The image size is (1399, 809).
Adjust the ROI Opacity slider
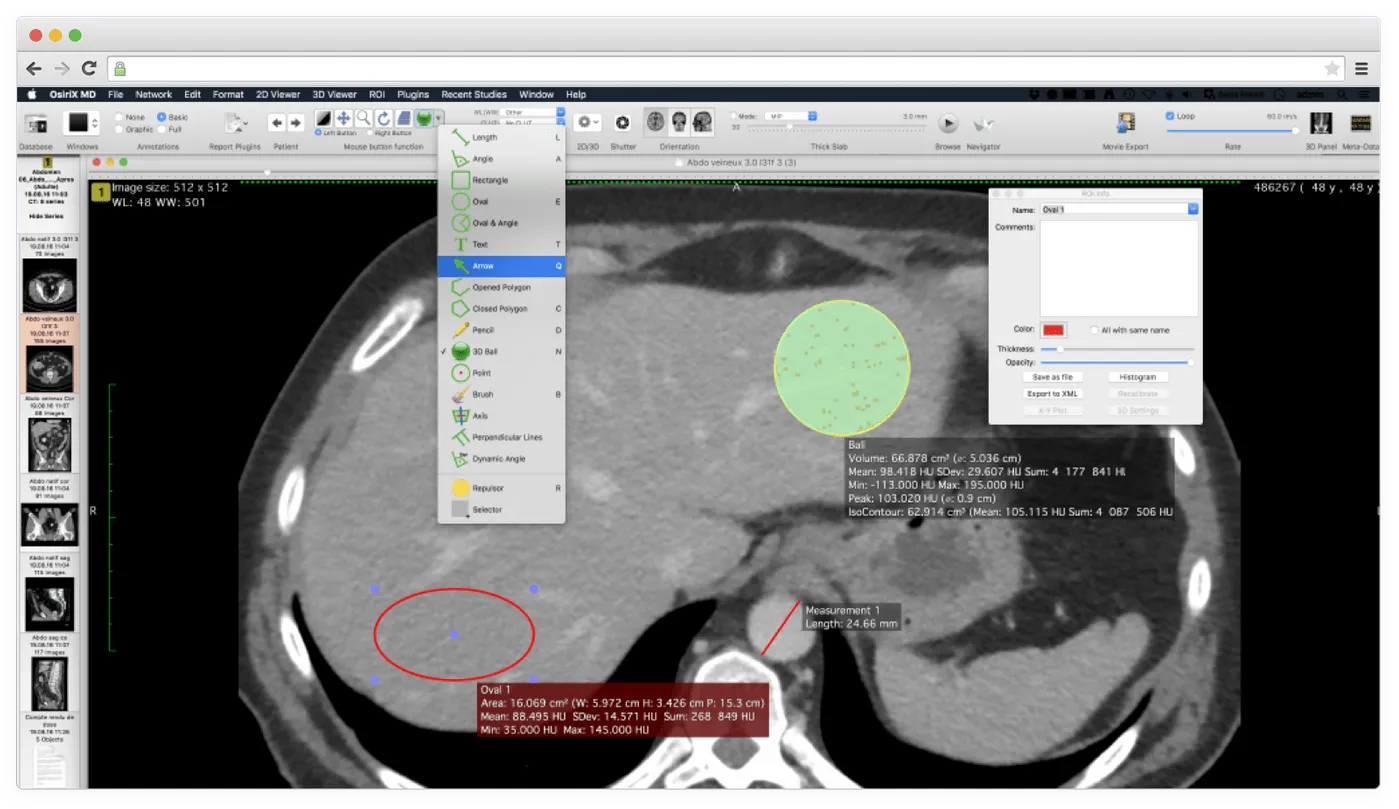1116,362
